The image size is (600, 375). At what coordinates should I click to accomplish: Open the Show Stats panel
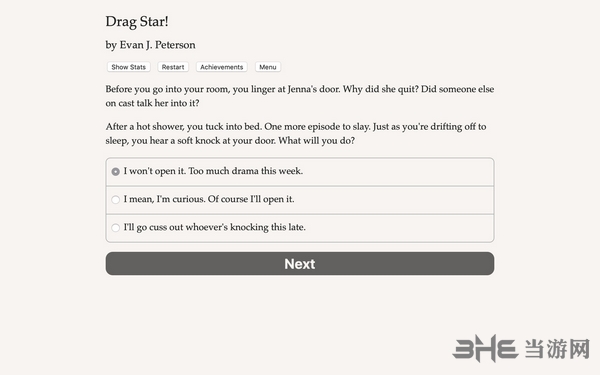point(129,67)
